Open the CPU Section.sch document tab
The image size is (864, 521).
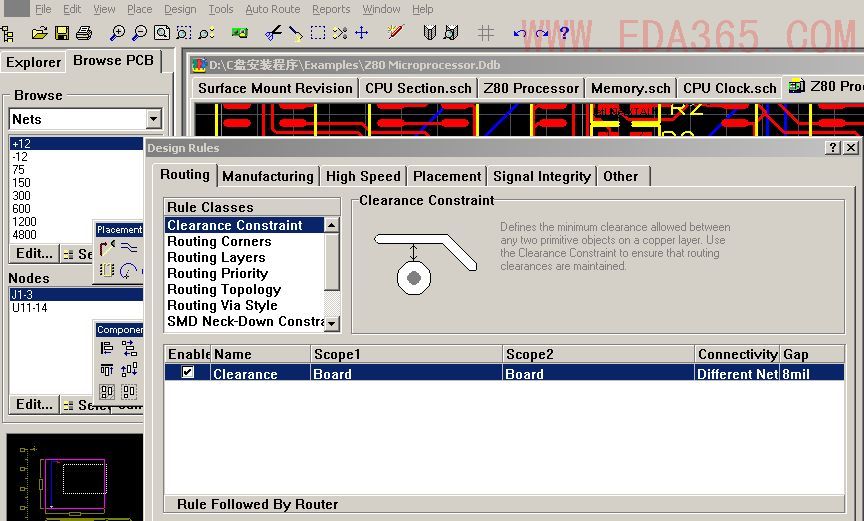pos(418,88)
